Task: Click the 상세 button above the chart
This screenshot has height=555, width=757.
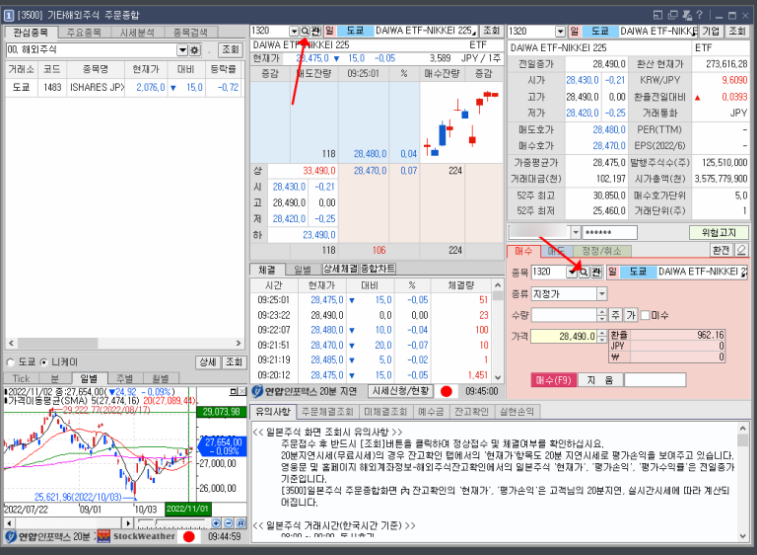Action: coord(208,362)
